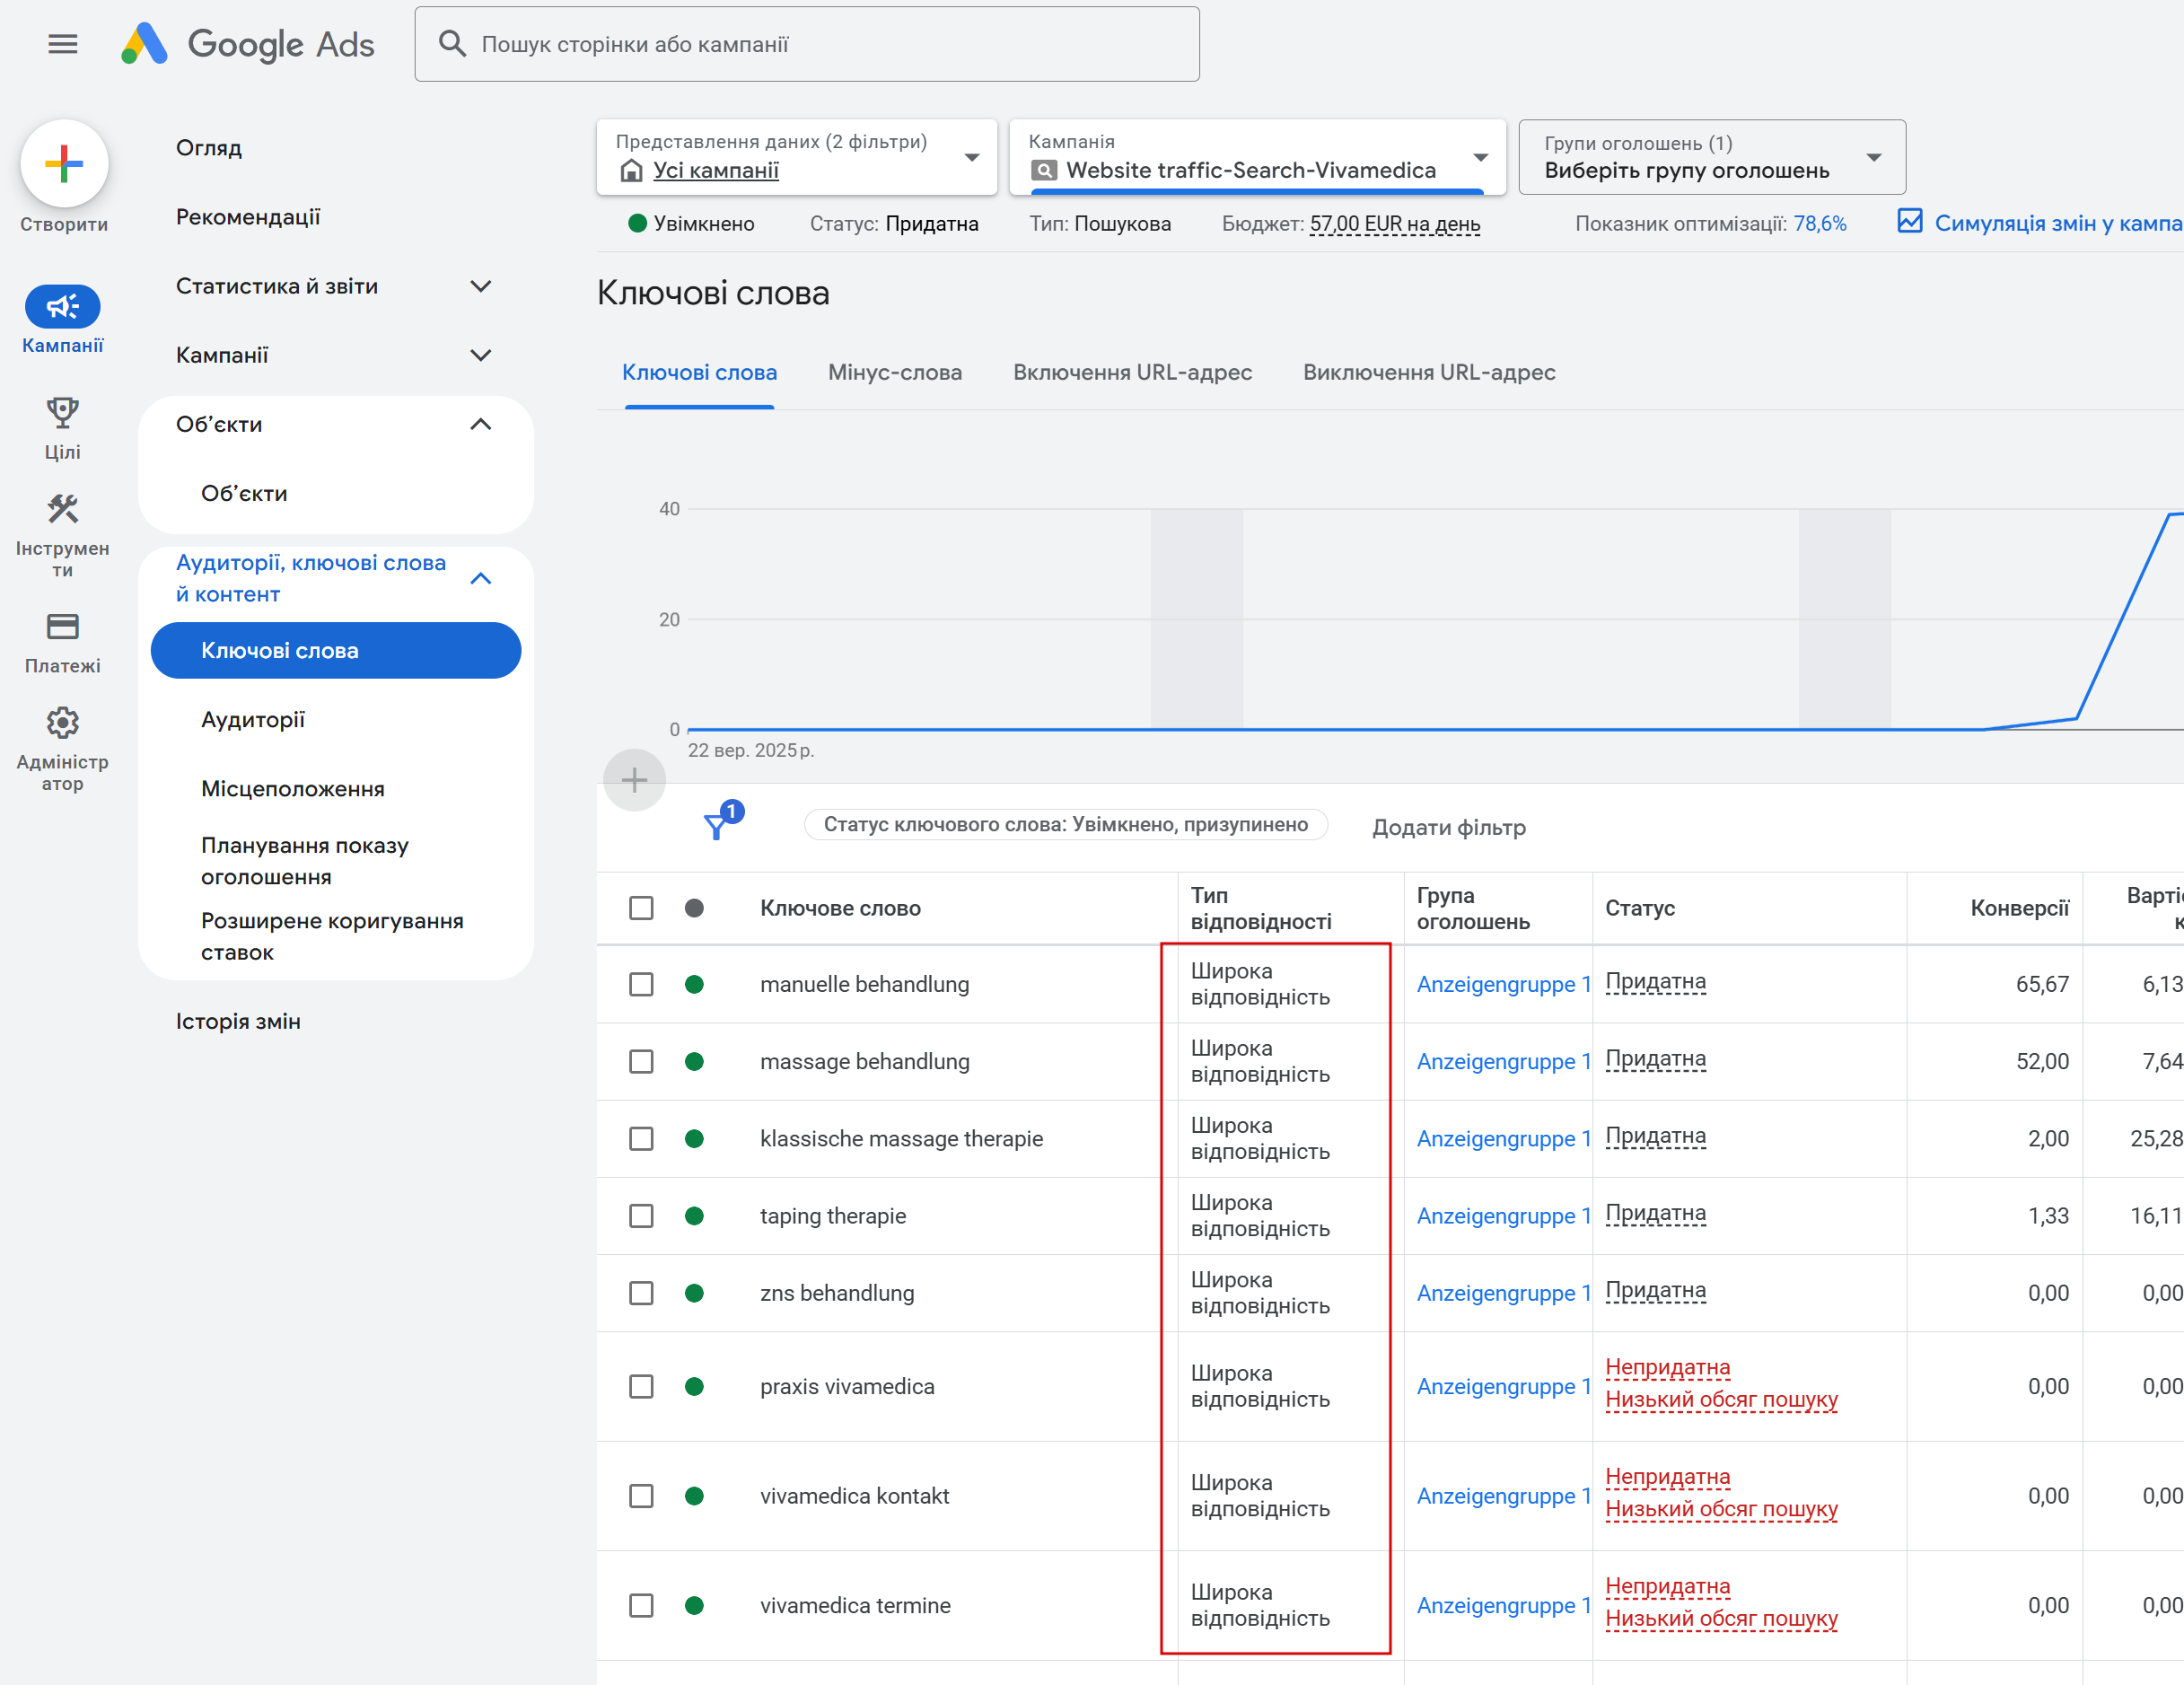Switch to the Мінус-слова tab
Screen dimensions: 2184x1685
[x=894, y=372]
